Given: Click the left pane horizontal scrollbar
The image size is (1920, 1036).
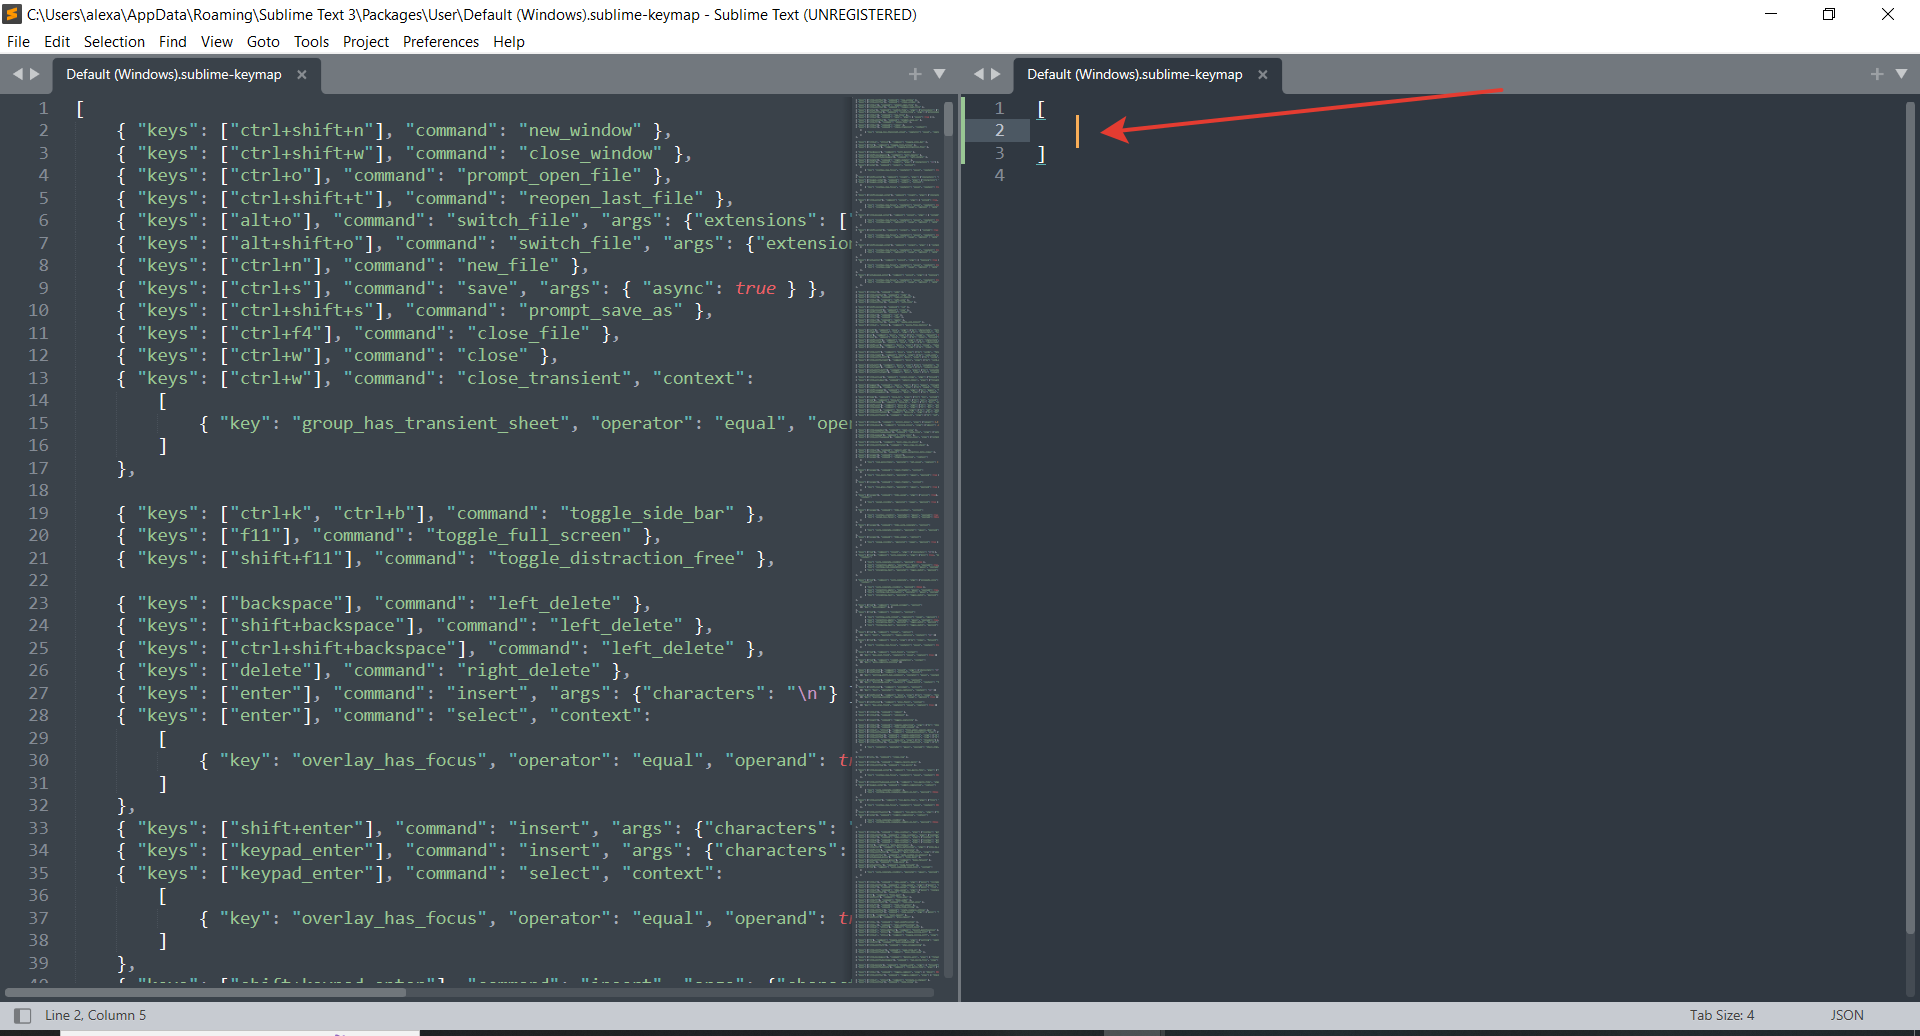Looking at the screenshot, I should pyautogui.click(x=206, y=993).
